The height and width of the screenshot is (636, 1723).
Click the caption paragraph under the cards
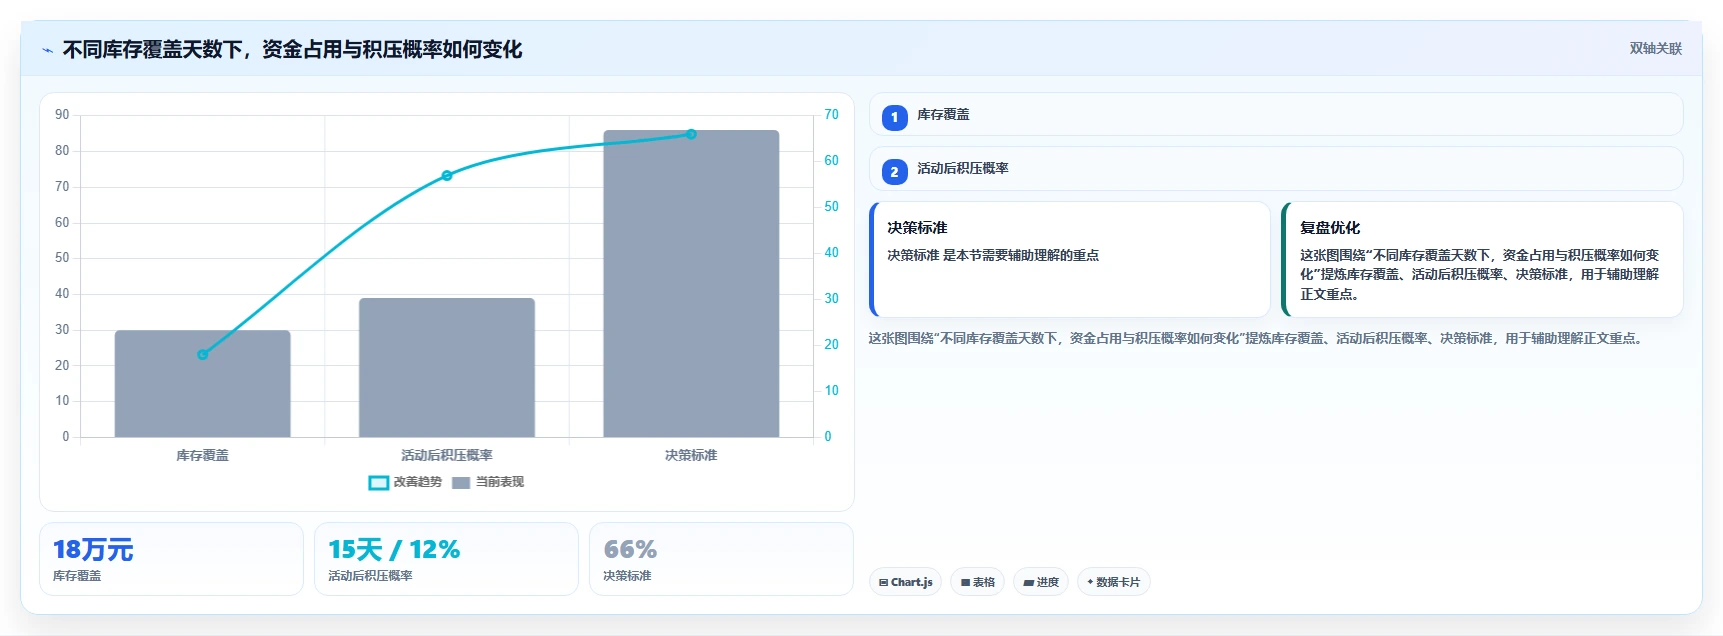(x=1257, y=338)
